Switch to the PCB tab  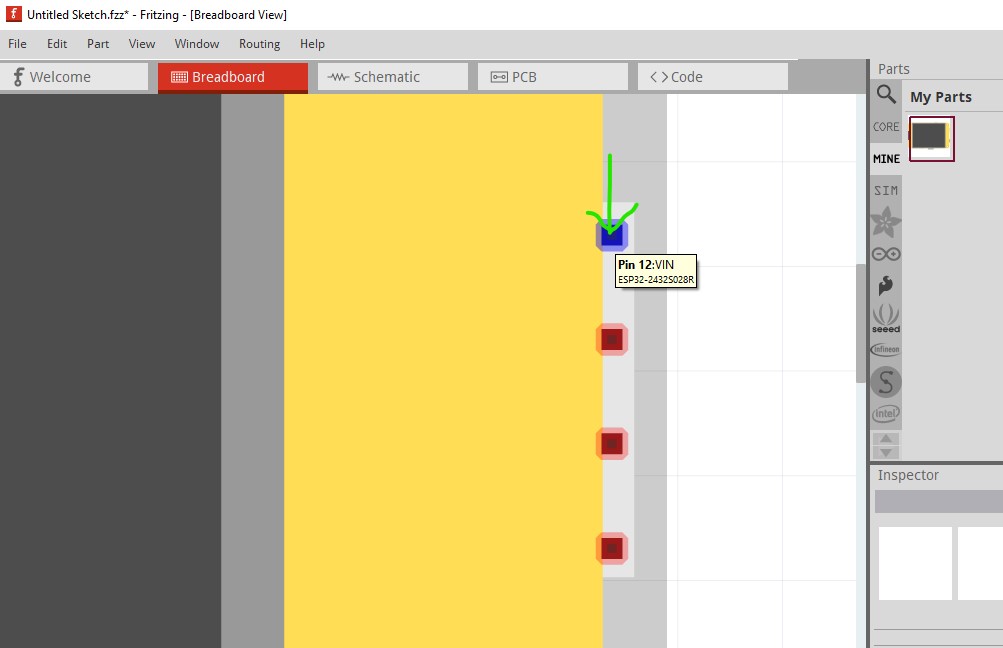pyautogui.click(x=552, y=77)
